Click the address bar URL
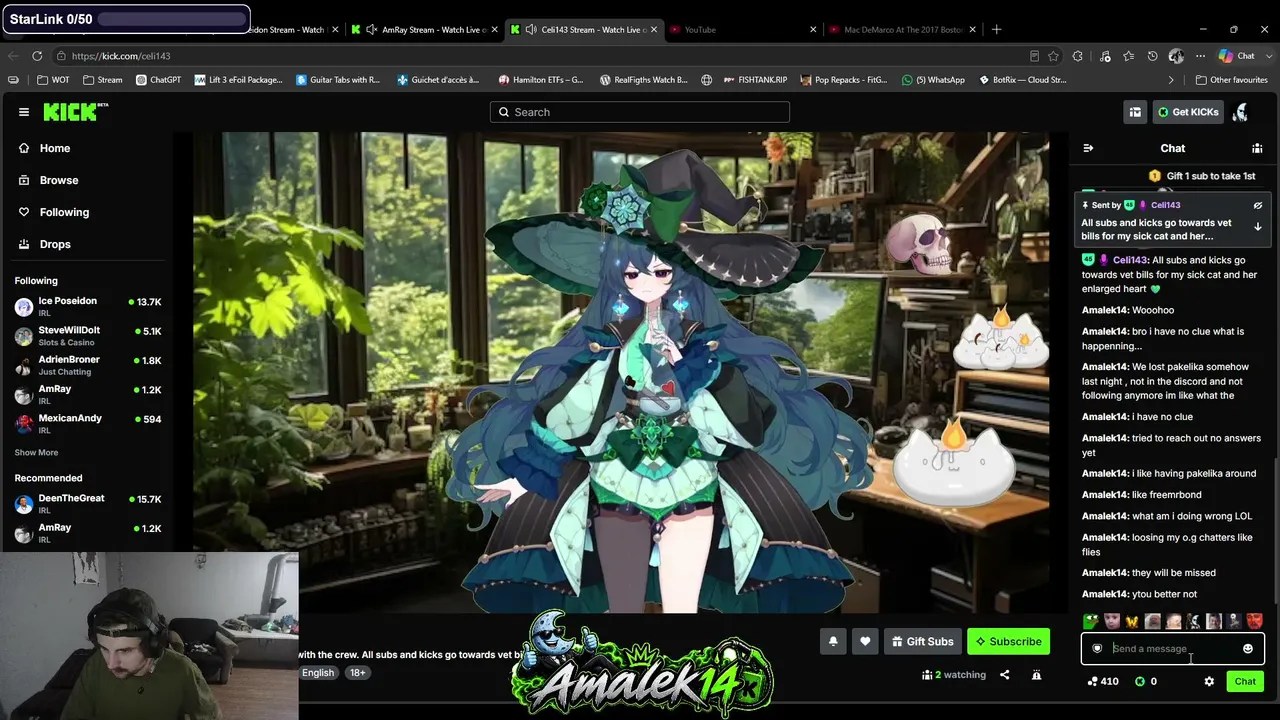This screenshot has width=1280, height=720. pyautogui.click(x=121, y=56)
